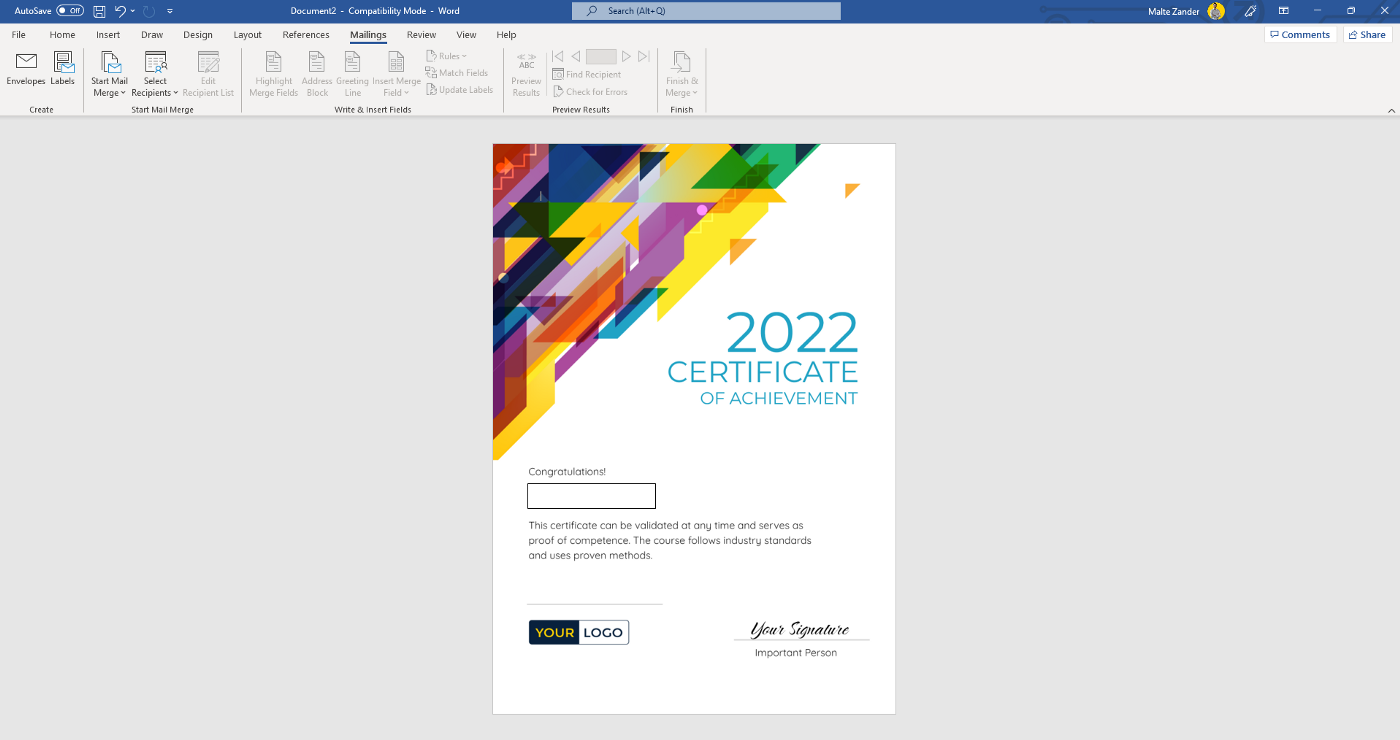Click Update Labels
The width and height of the screenshot is (1400, 740).
click(459, 89)
